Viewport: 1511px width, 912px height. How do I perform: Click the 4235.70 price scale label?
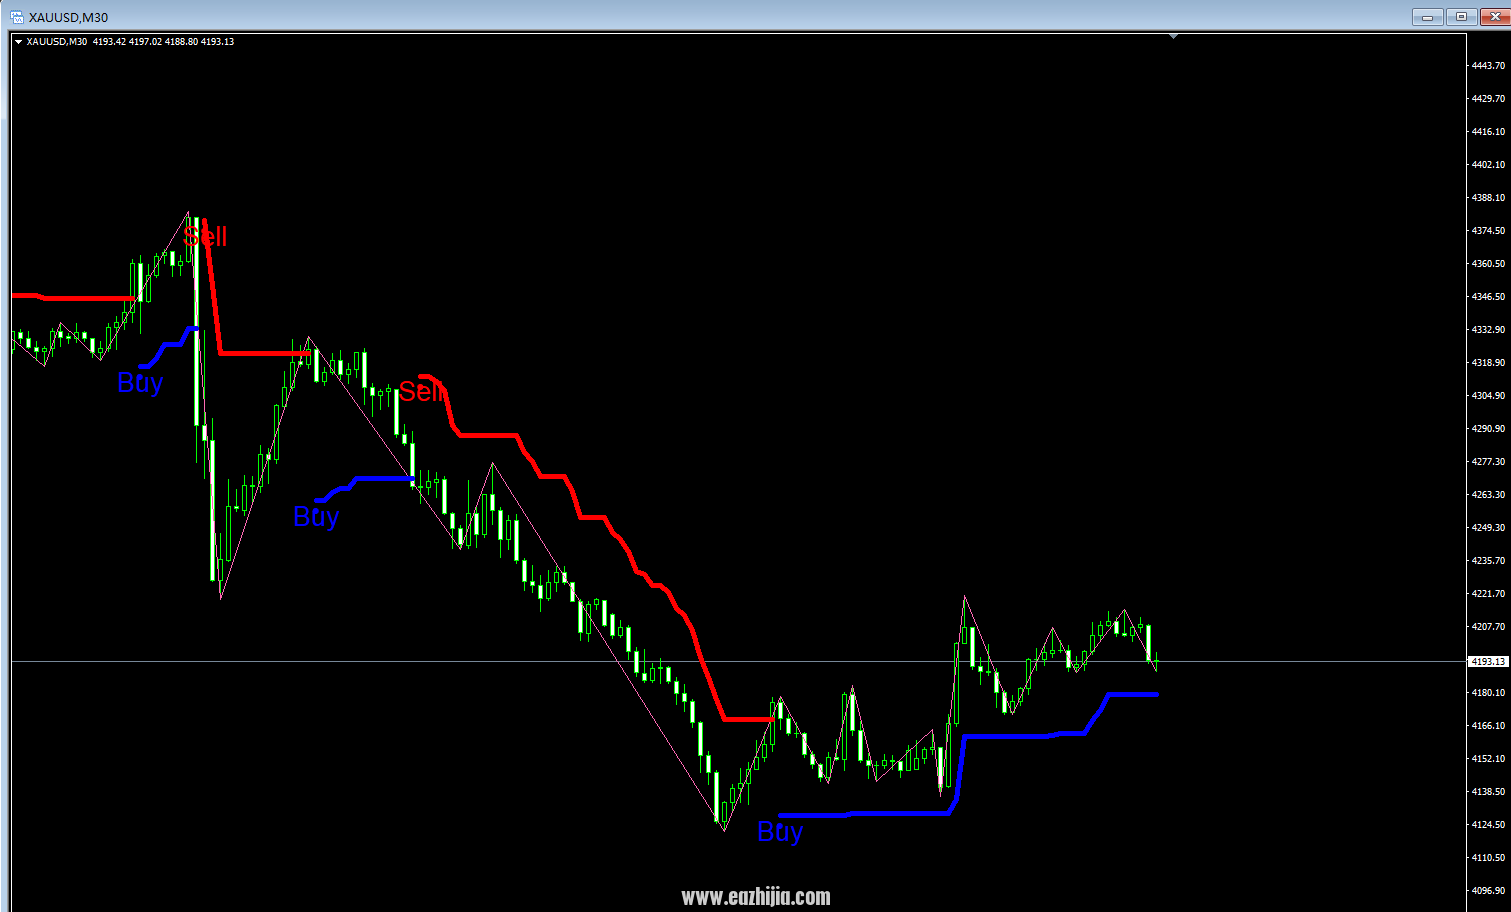(x=1488, y=561)
